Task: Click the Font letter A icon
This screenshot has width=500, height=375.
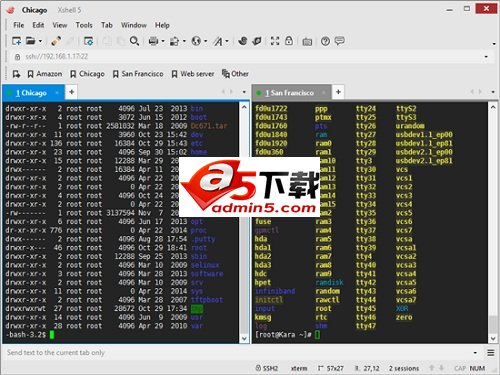Action: coord(218,41)
